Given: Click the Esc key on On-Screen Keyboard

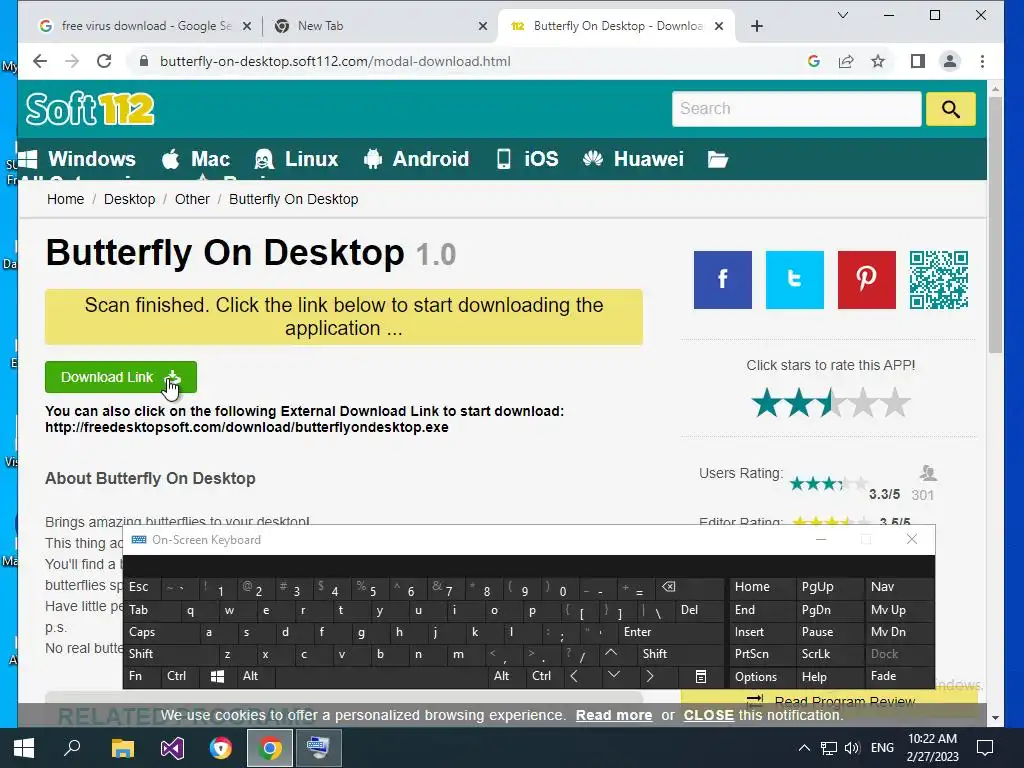Looking at the screenshot, I should [142, 587].
